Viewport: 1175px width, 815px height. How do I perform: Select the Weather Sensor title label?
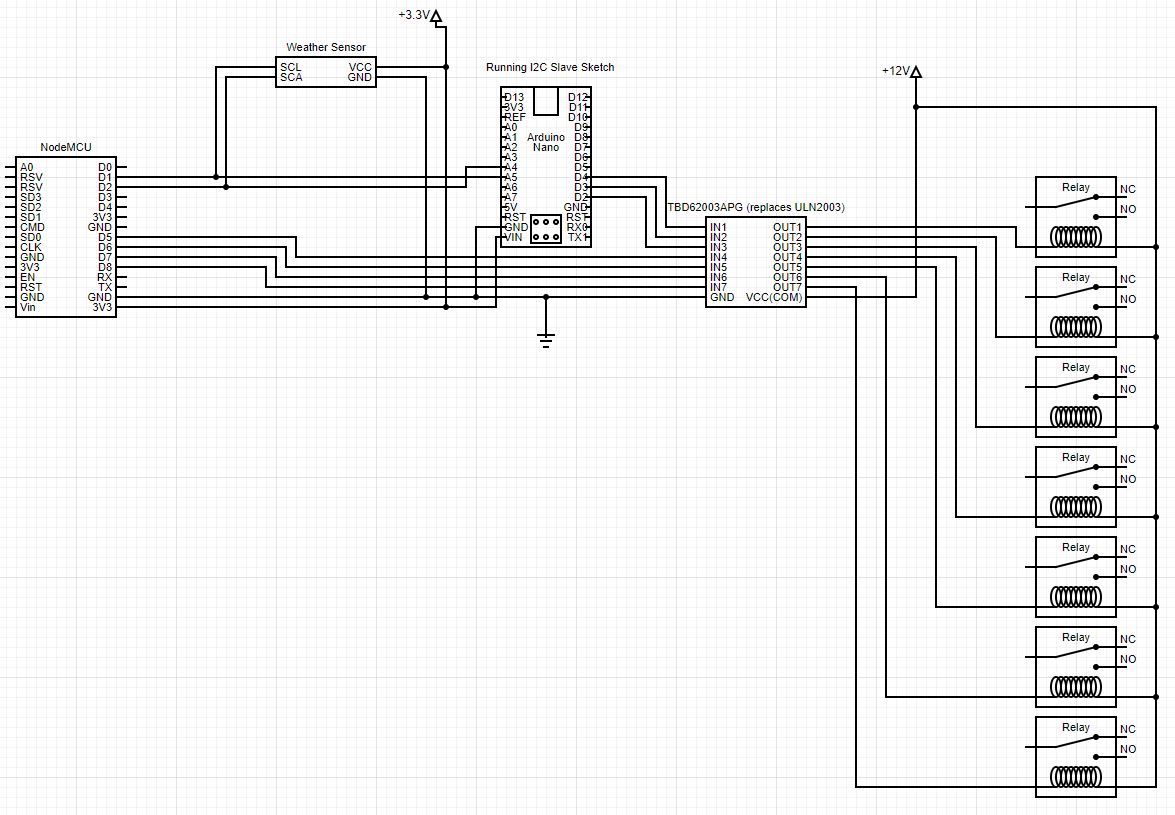(326, 47)
